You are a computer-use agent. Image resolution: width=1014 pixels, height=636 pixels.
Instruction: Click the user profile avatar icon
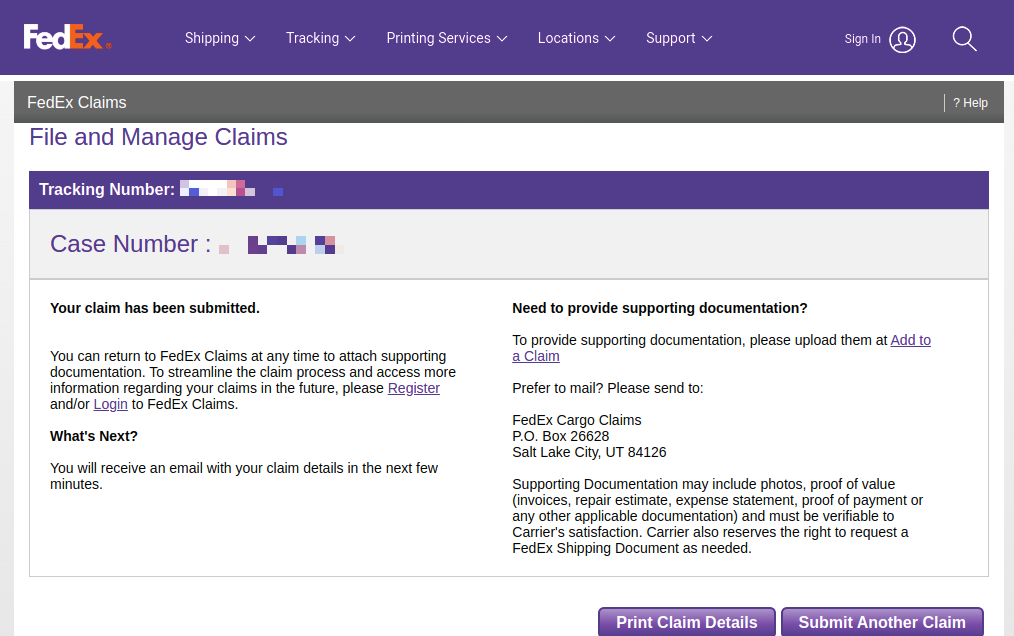(x=902, y=39)
